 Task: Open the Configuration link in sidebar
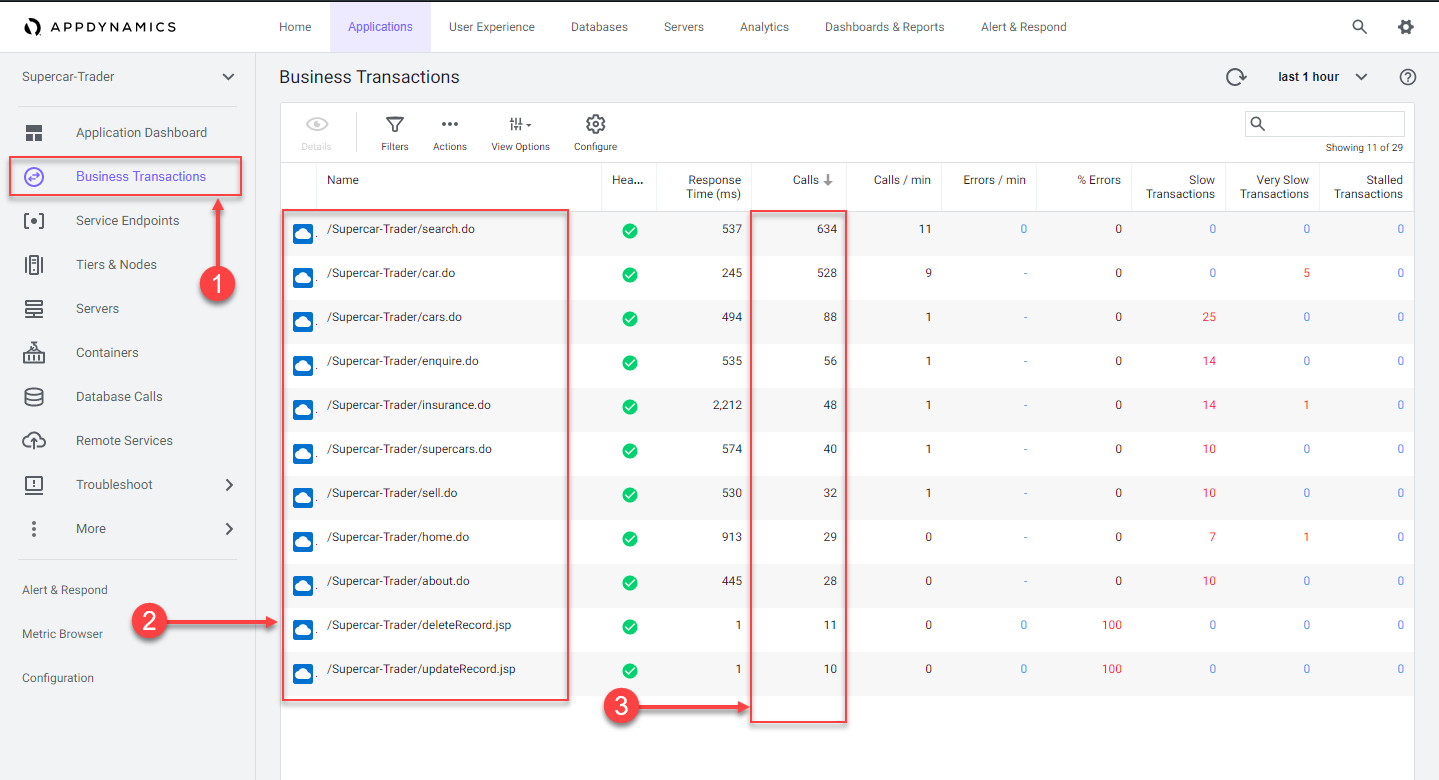point(58,678)
